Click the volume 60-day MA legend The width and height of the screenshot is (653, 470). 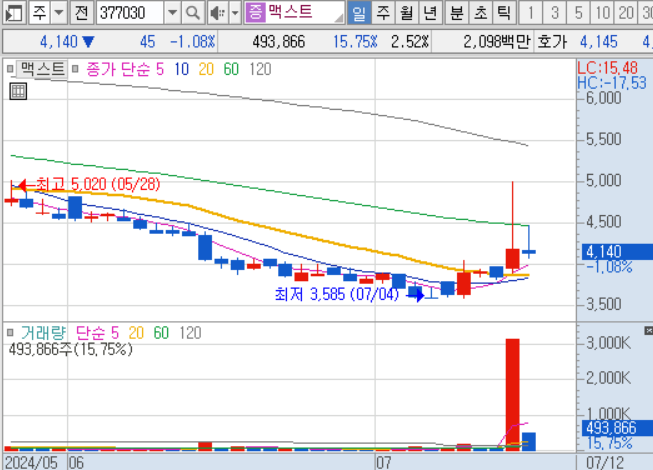coord(161,333)
